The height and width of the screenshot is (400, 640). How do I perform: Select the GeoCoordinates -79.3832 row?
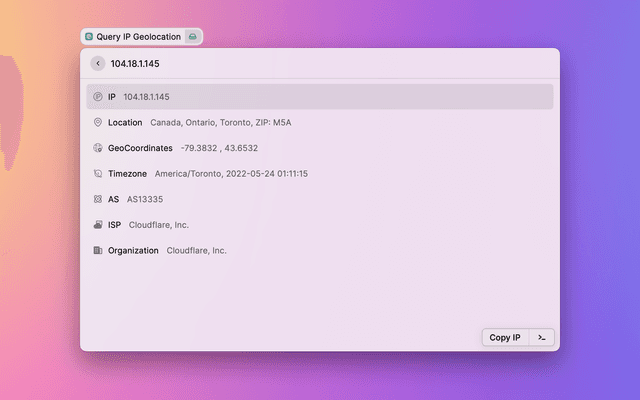[320, 148]
